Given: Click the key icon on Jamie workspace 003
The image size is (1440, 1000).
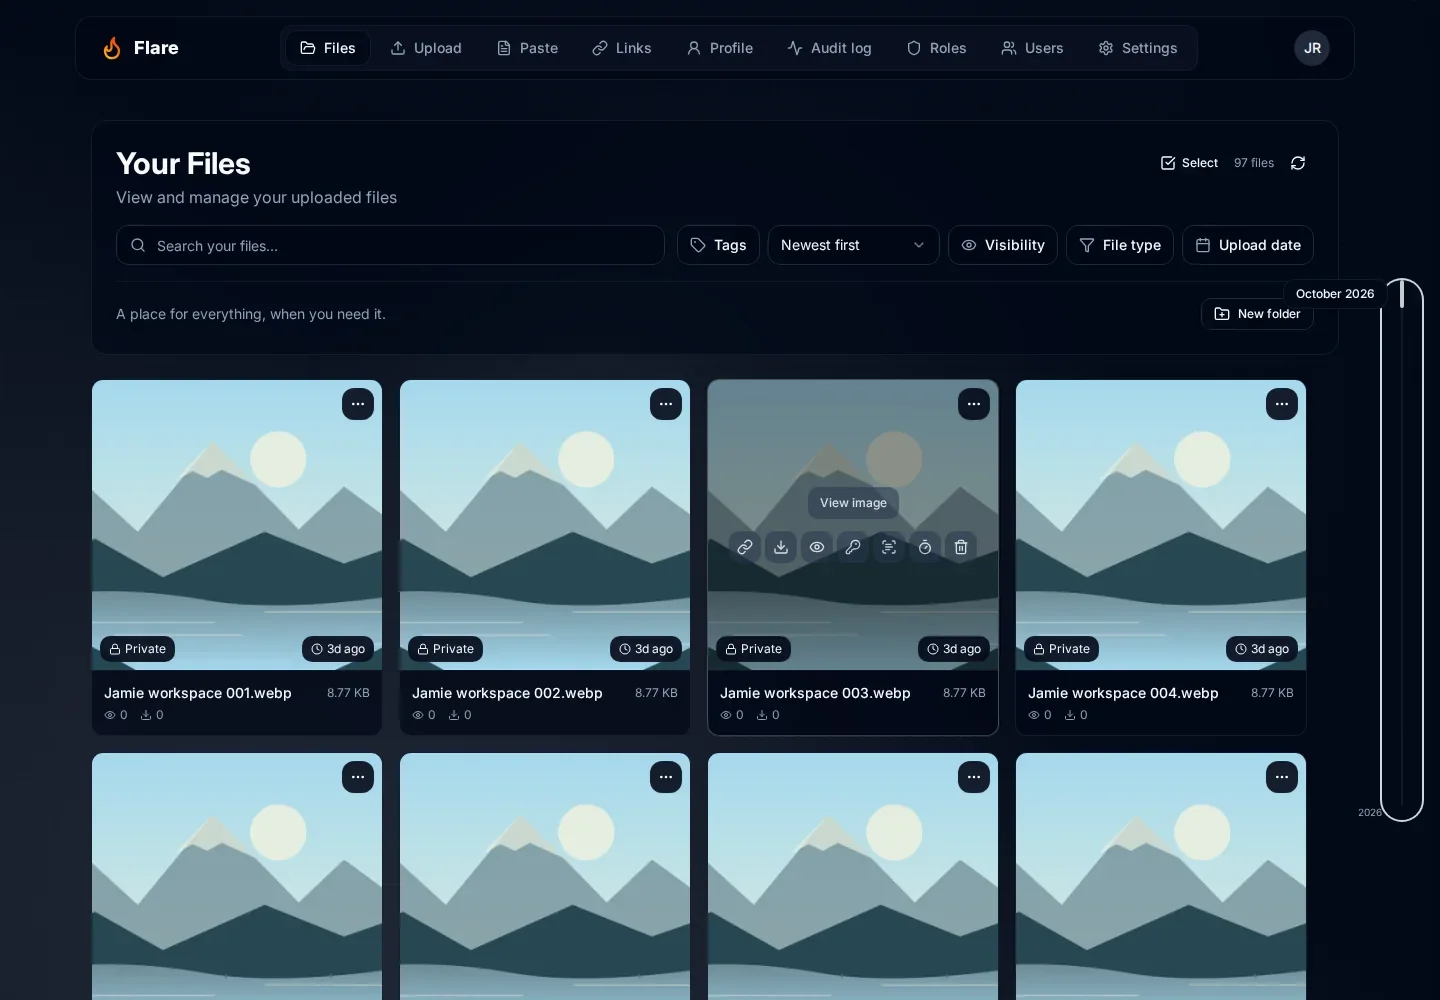Looking at the screenshot, I should click(x=853, y=547).
